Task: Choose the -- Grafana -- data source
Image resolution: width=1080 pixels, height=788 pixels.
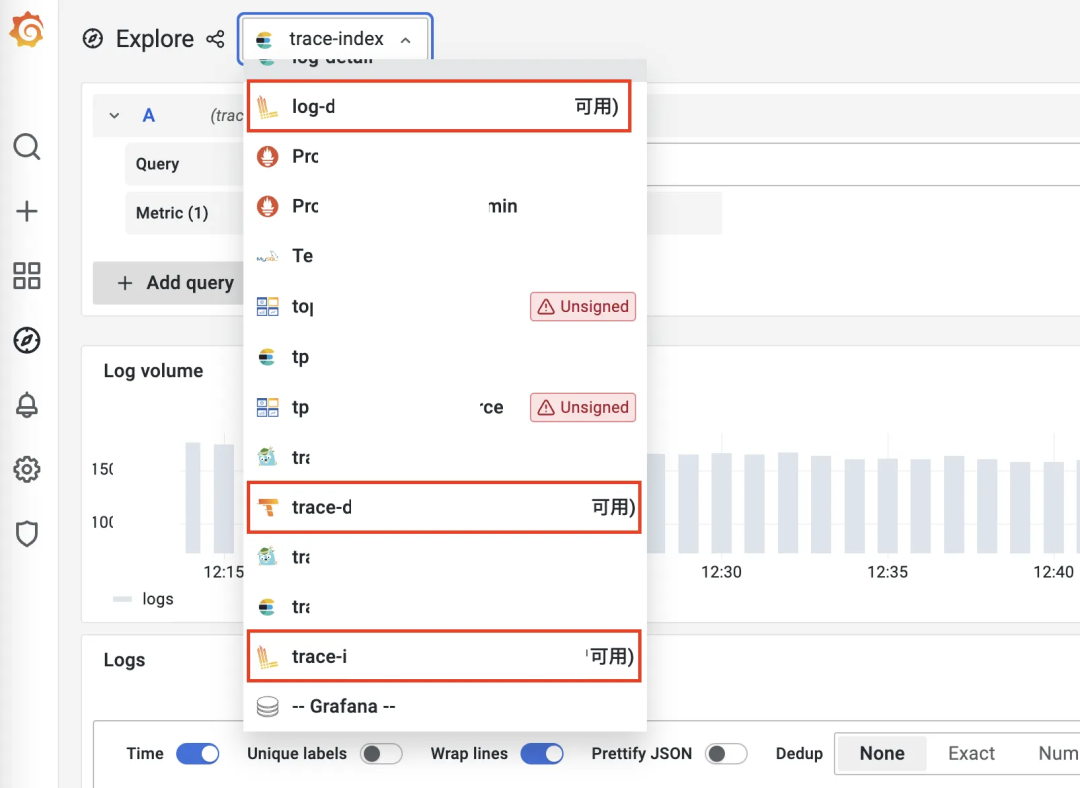Action: click(445, 707)
